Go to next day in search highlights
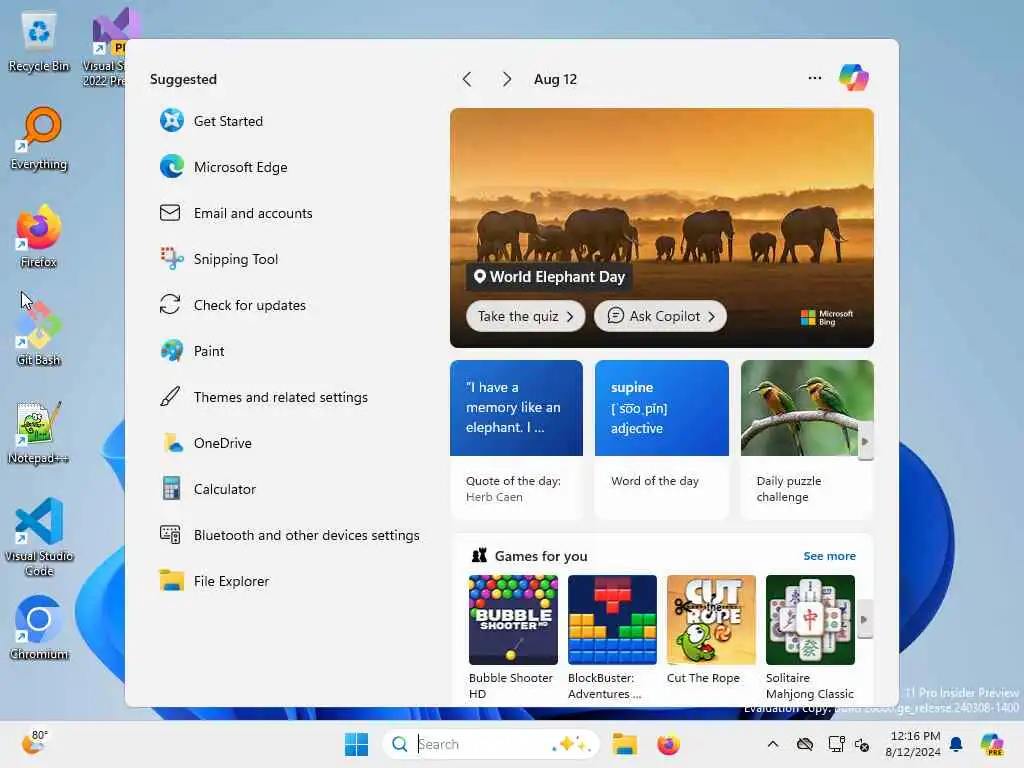1024x768 pixels. pos(507,79)
